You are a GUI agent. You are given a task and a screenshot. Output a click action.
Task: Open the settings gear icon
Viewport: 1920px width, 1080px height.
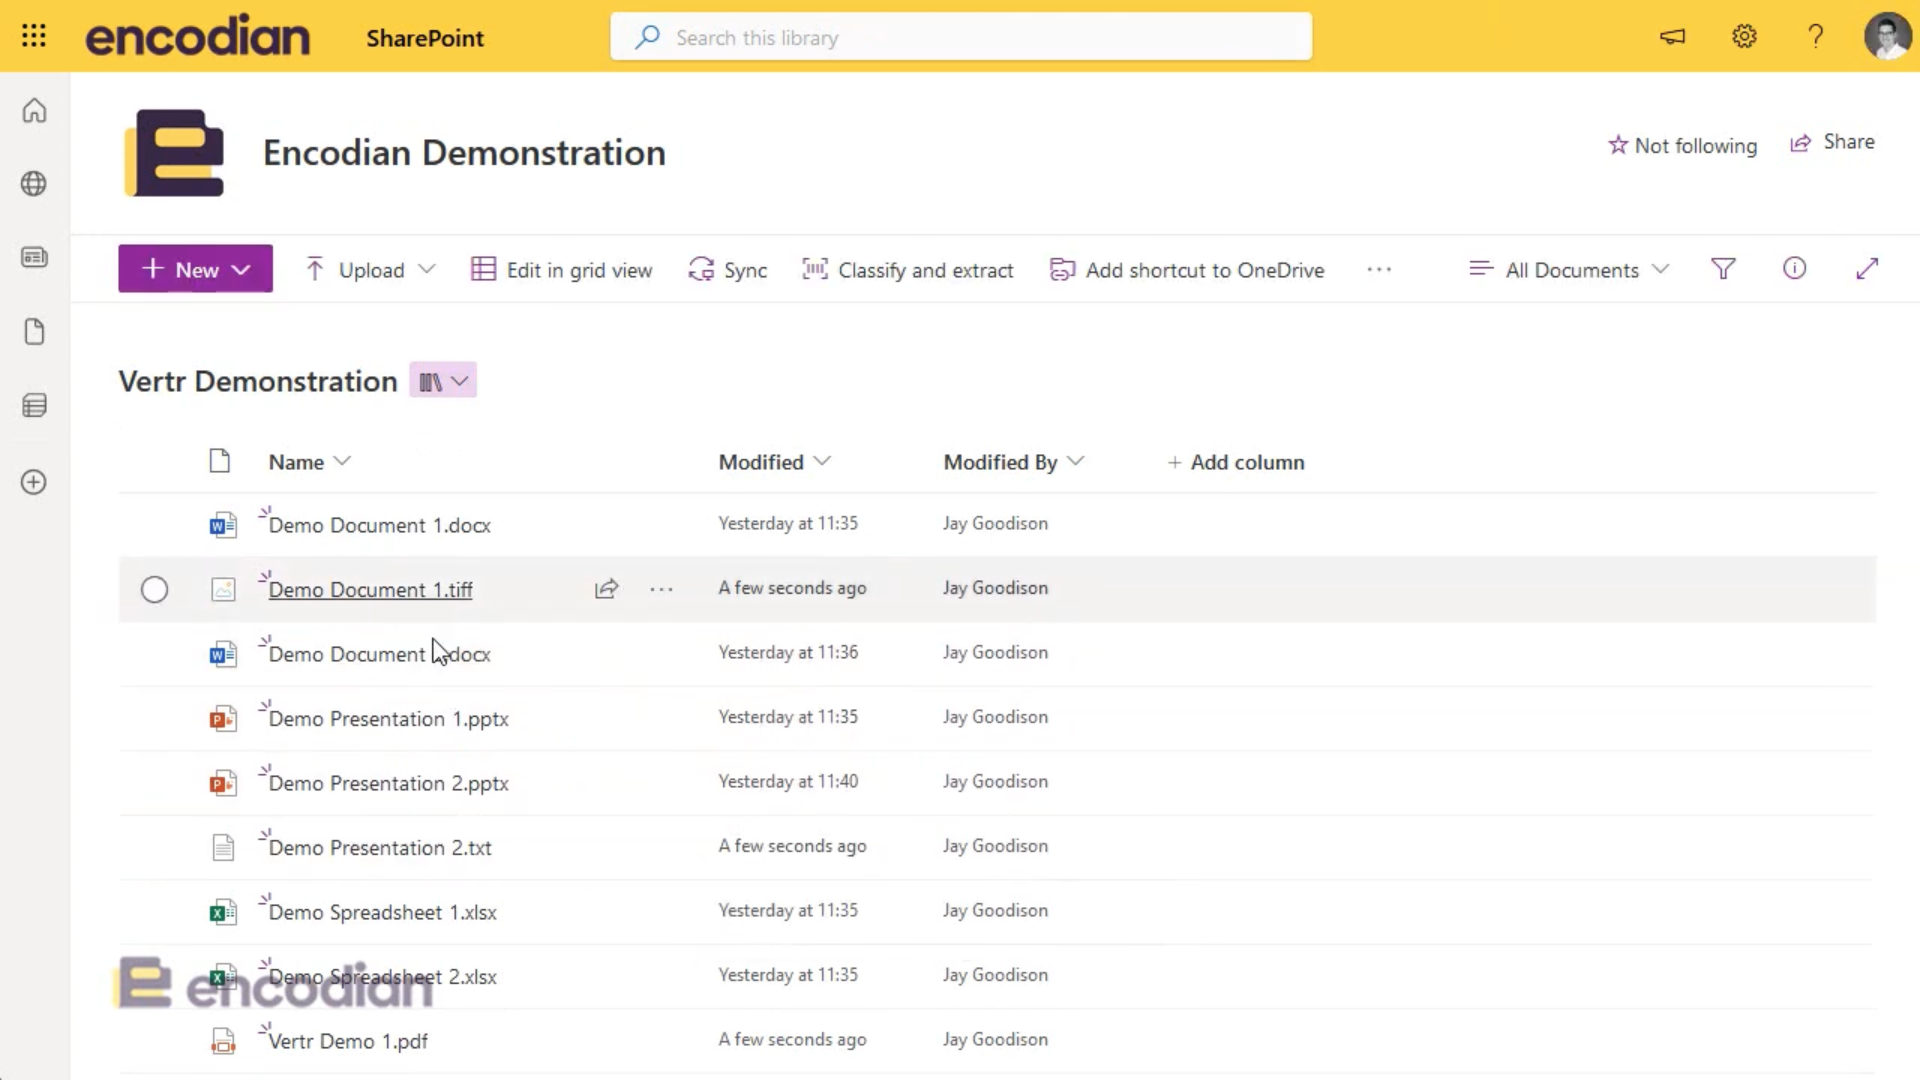(1744, 37)
